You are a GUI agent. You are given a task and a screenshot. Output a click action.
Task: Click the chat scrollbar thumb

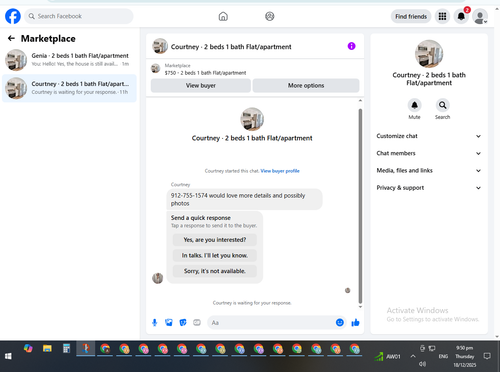(360, 205)
